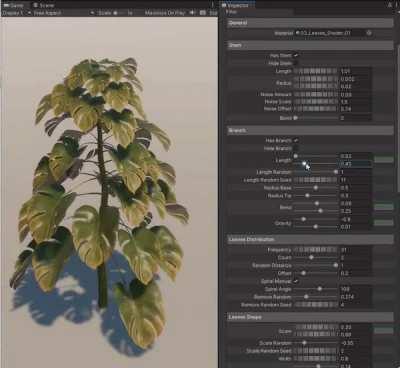This screenshot has width=400, height=368.
Task: Click the Stem Noise Amount value field
Action: coord(355,94)
